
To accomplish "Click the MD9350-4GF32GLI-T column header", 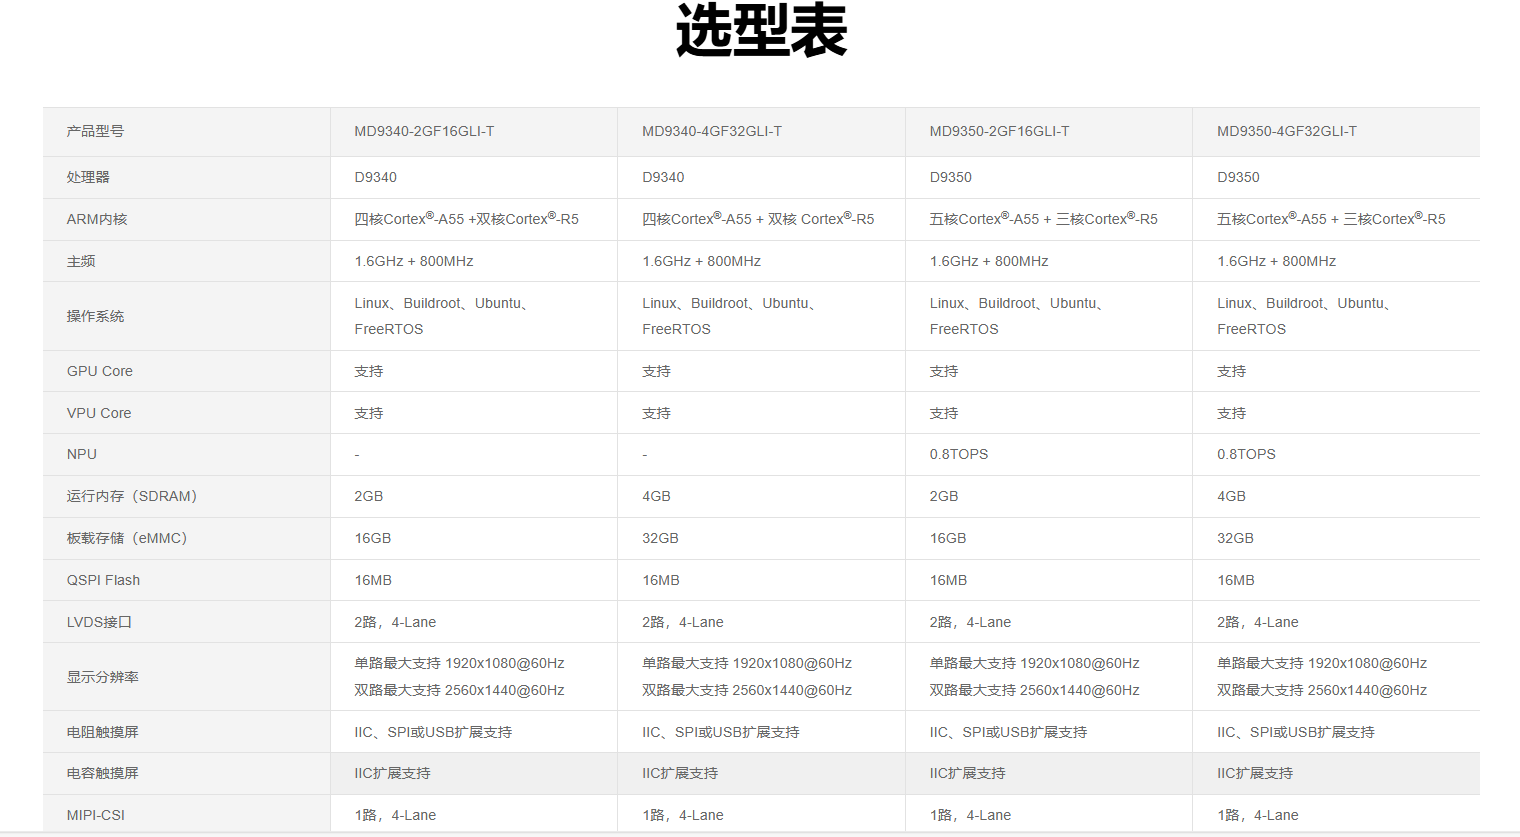I will [x=1286, y=131].
